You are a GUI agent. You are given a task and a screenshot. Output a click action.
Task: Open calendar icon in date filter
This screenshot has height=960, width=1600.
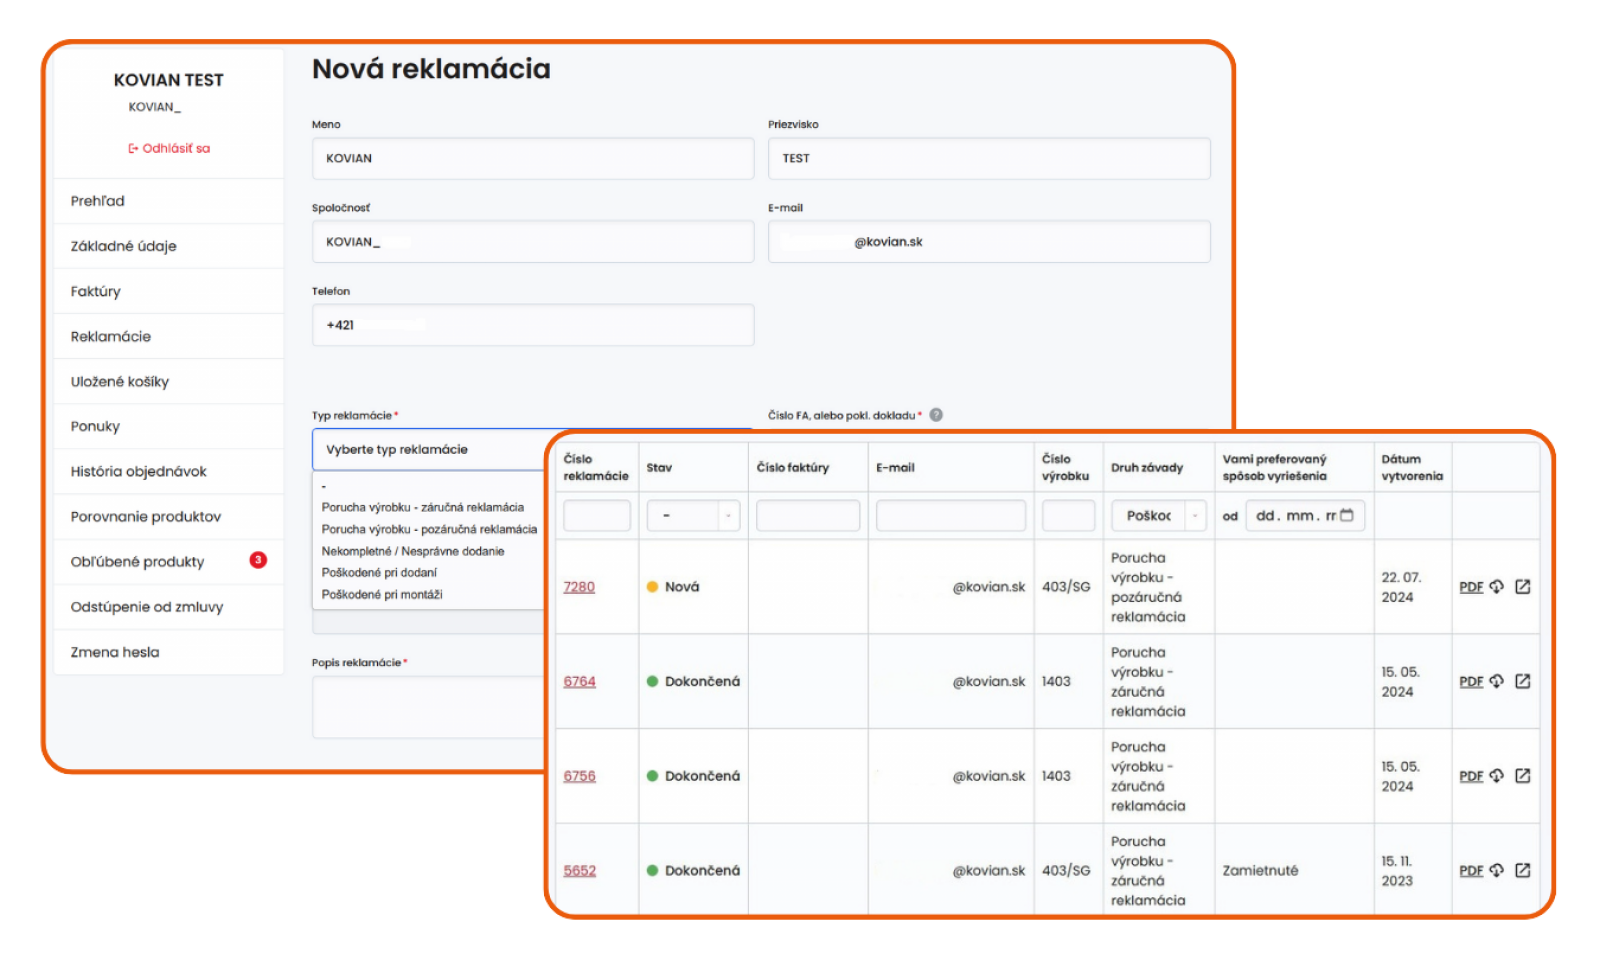(1347, 516)
